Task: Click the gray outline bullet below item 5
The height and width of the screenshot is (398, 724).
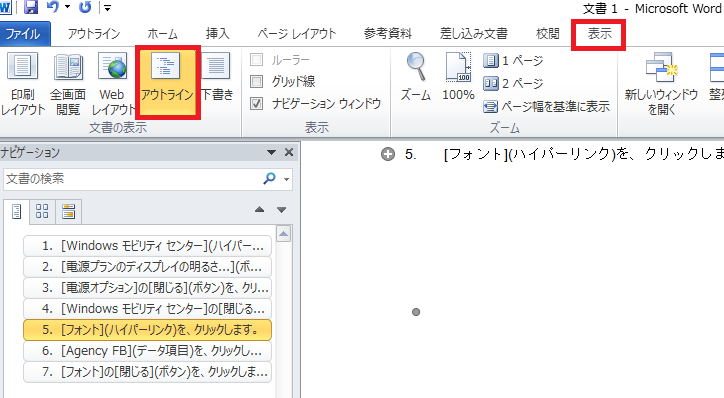Action: pyautogui.click(x=416, y=312)
